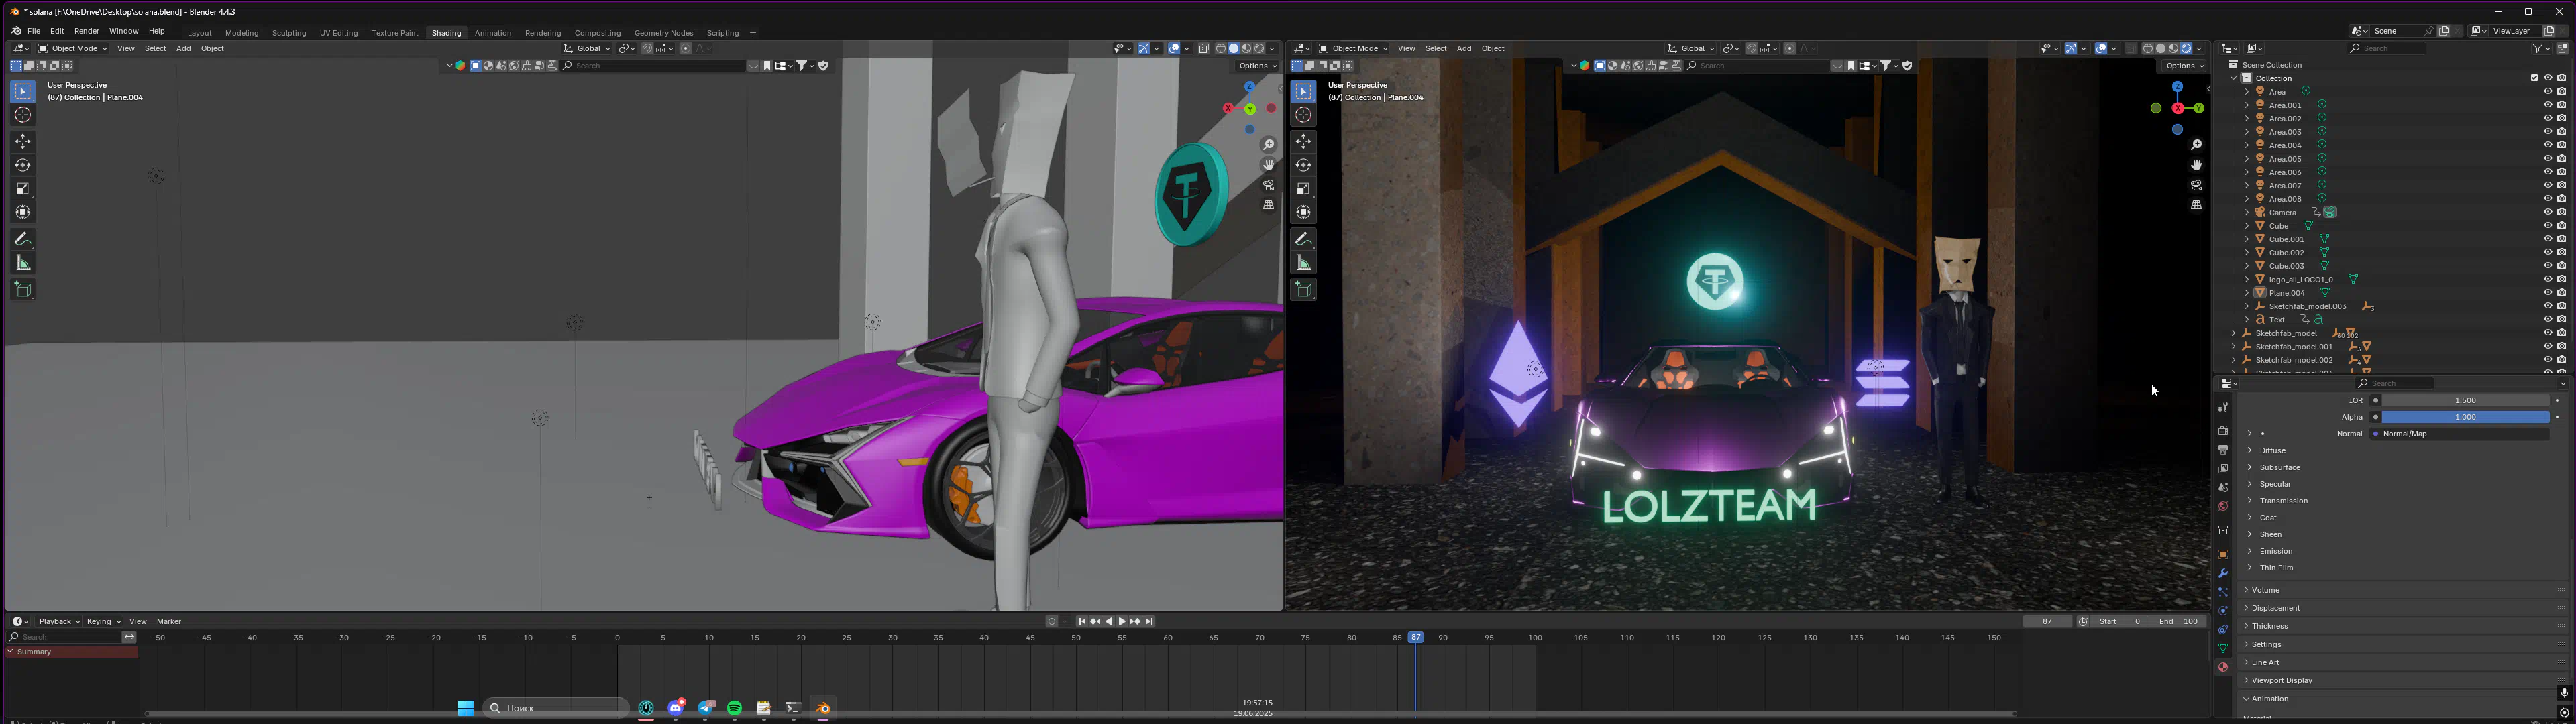The width and height of the screenshot is (2576, 724).
Task: Collapse the Collection in the outliner
Action: [x=2233, y=78]
